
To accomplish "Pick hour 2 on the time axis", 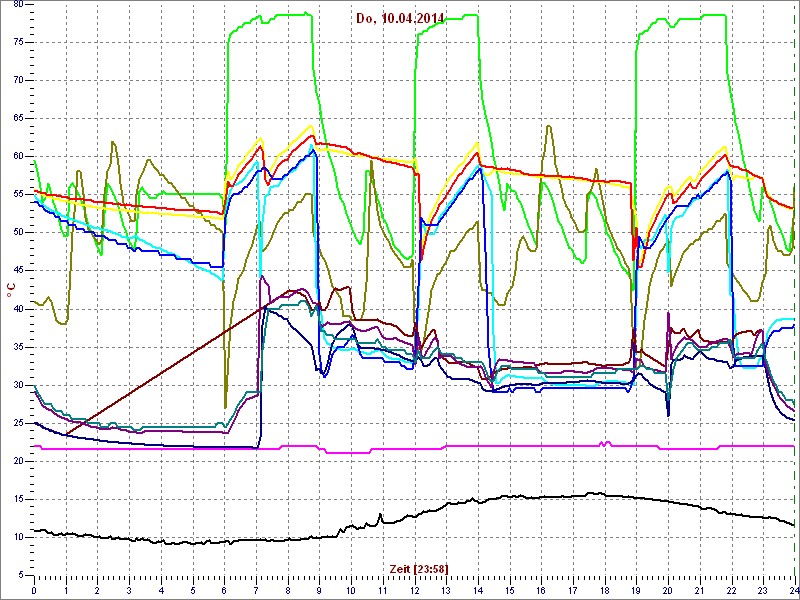I will pyautogui.click(x=97, y=591).
